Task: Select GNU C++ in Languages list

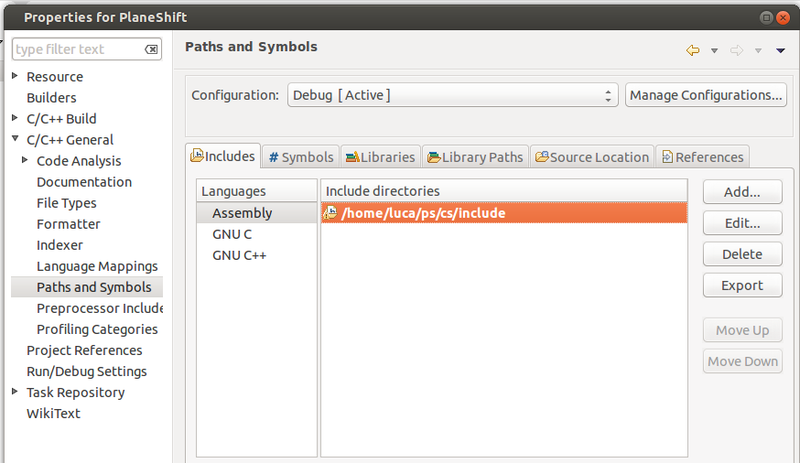Action: coord(239,255)
